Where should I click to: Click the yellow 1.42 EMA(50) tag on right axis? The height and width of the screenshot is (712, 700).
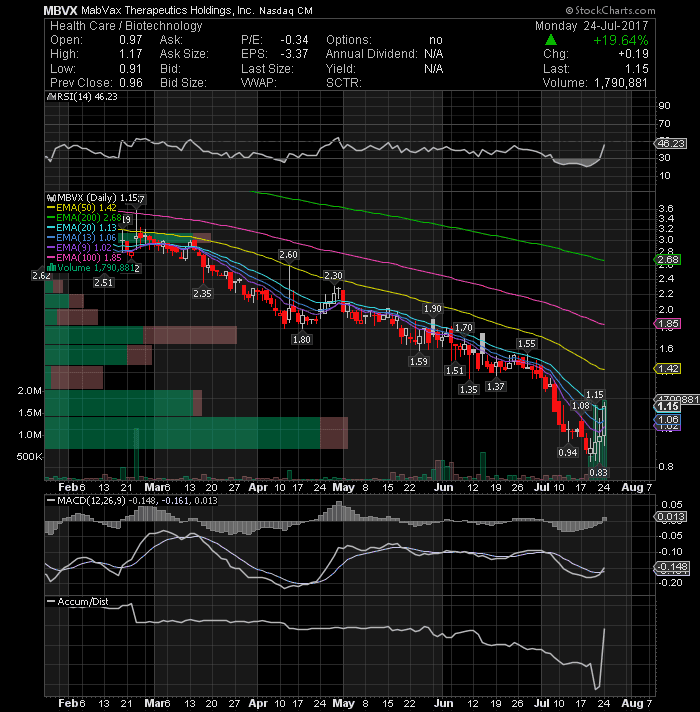pyautogui.click(x=668, y=369)
